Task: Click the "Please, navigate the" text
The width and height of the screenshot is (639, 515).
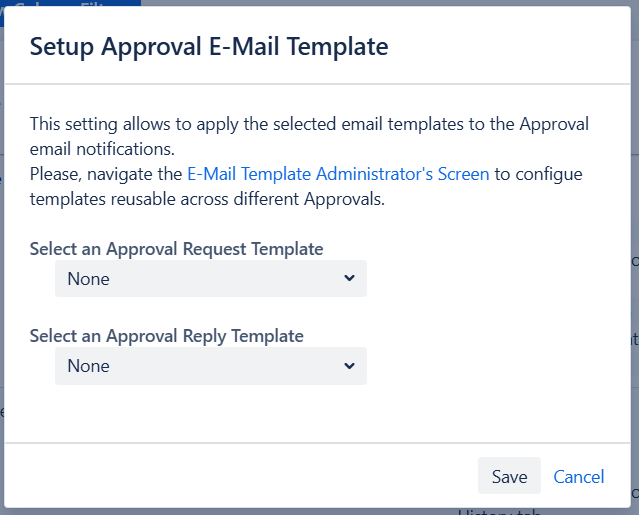Action: coord(106,174)
